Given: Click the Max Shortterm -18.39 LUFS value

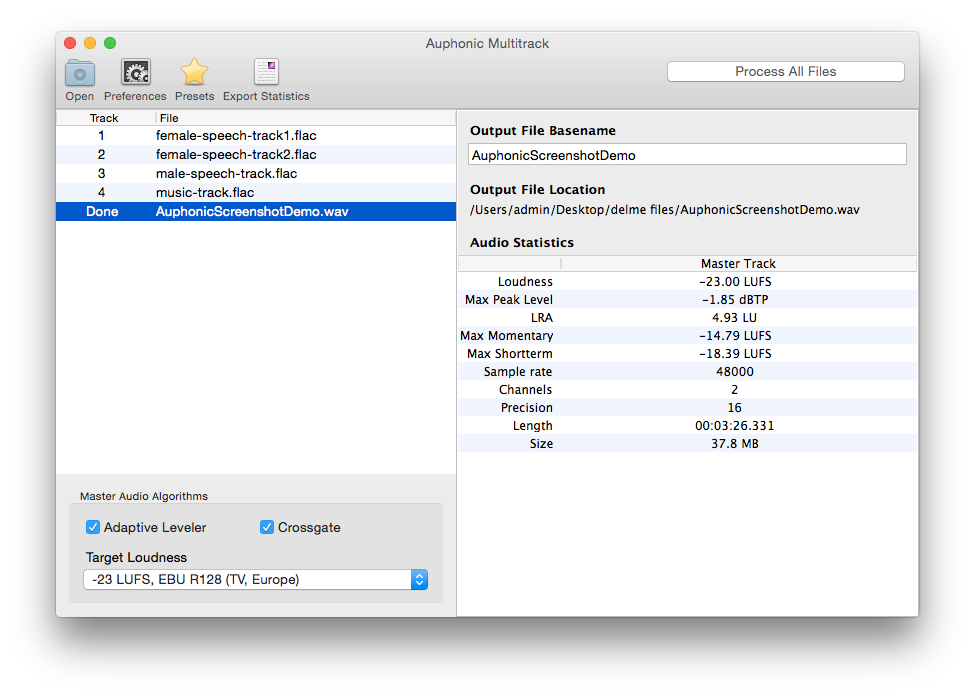Looking at the screenshot, I should [735, 354].
